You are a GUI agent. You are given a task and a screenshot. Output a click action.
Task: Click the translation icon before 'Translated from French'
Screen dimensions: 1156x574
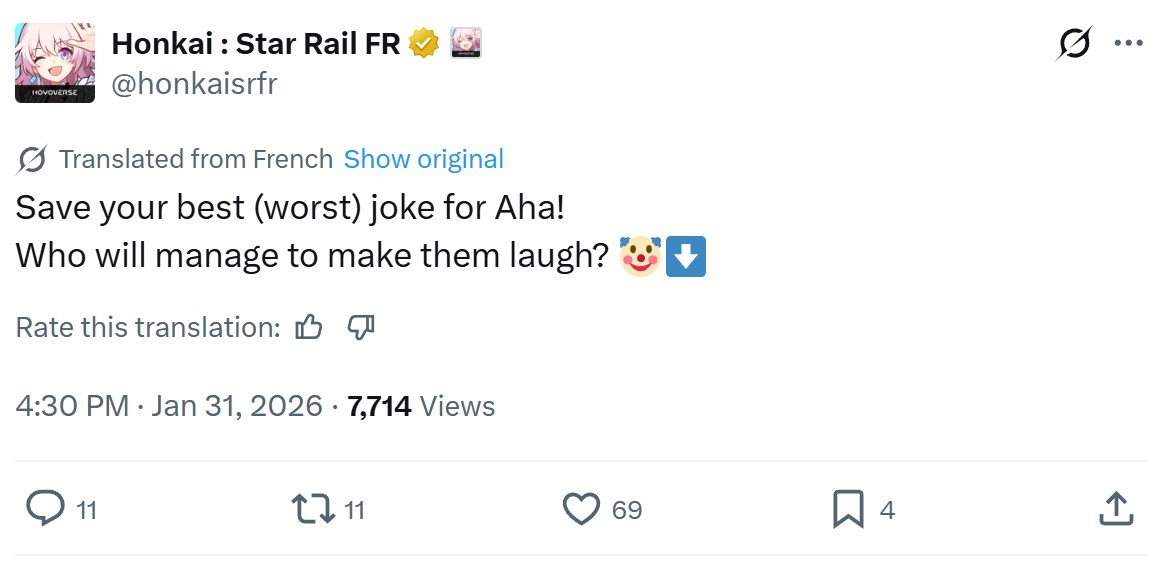[x=32, y=159]
